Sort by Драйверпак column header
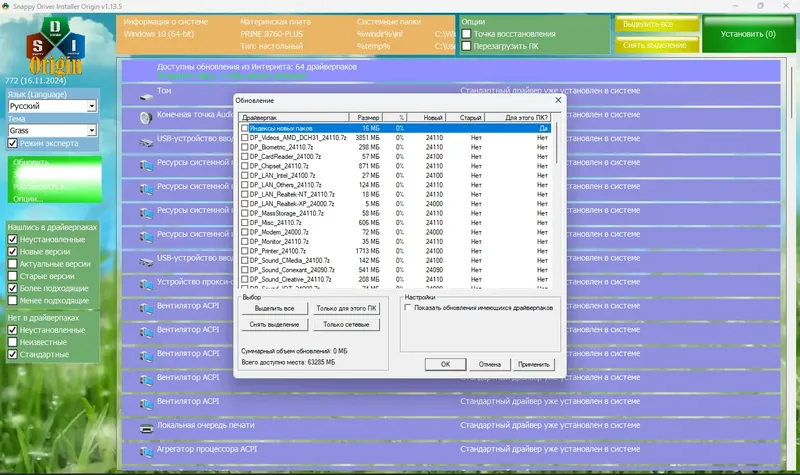The width and height of the screenshot is (800, 475). point(294,117)
